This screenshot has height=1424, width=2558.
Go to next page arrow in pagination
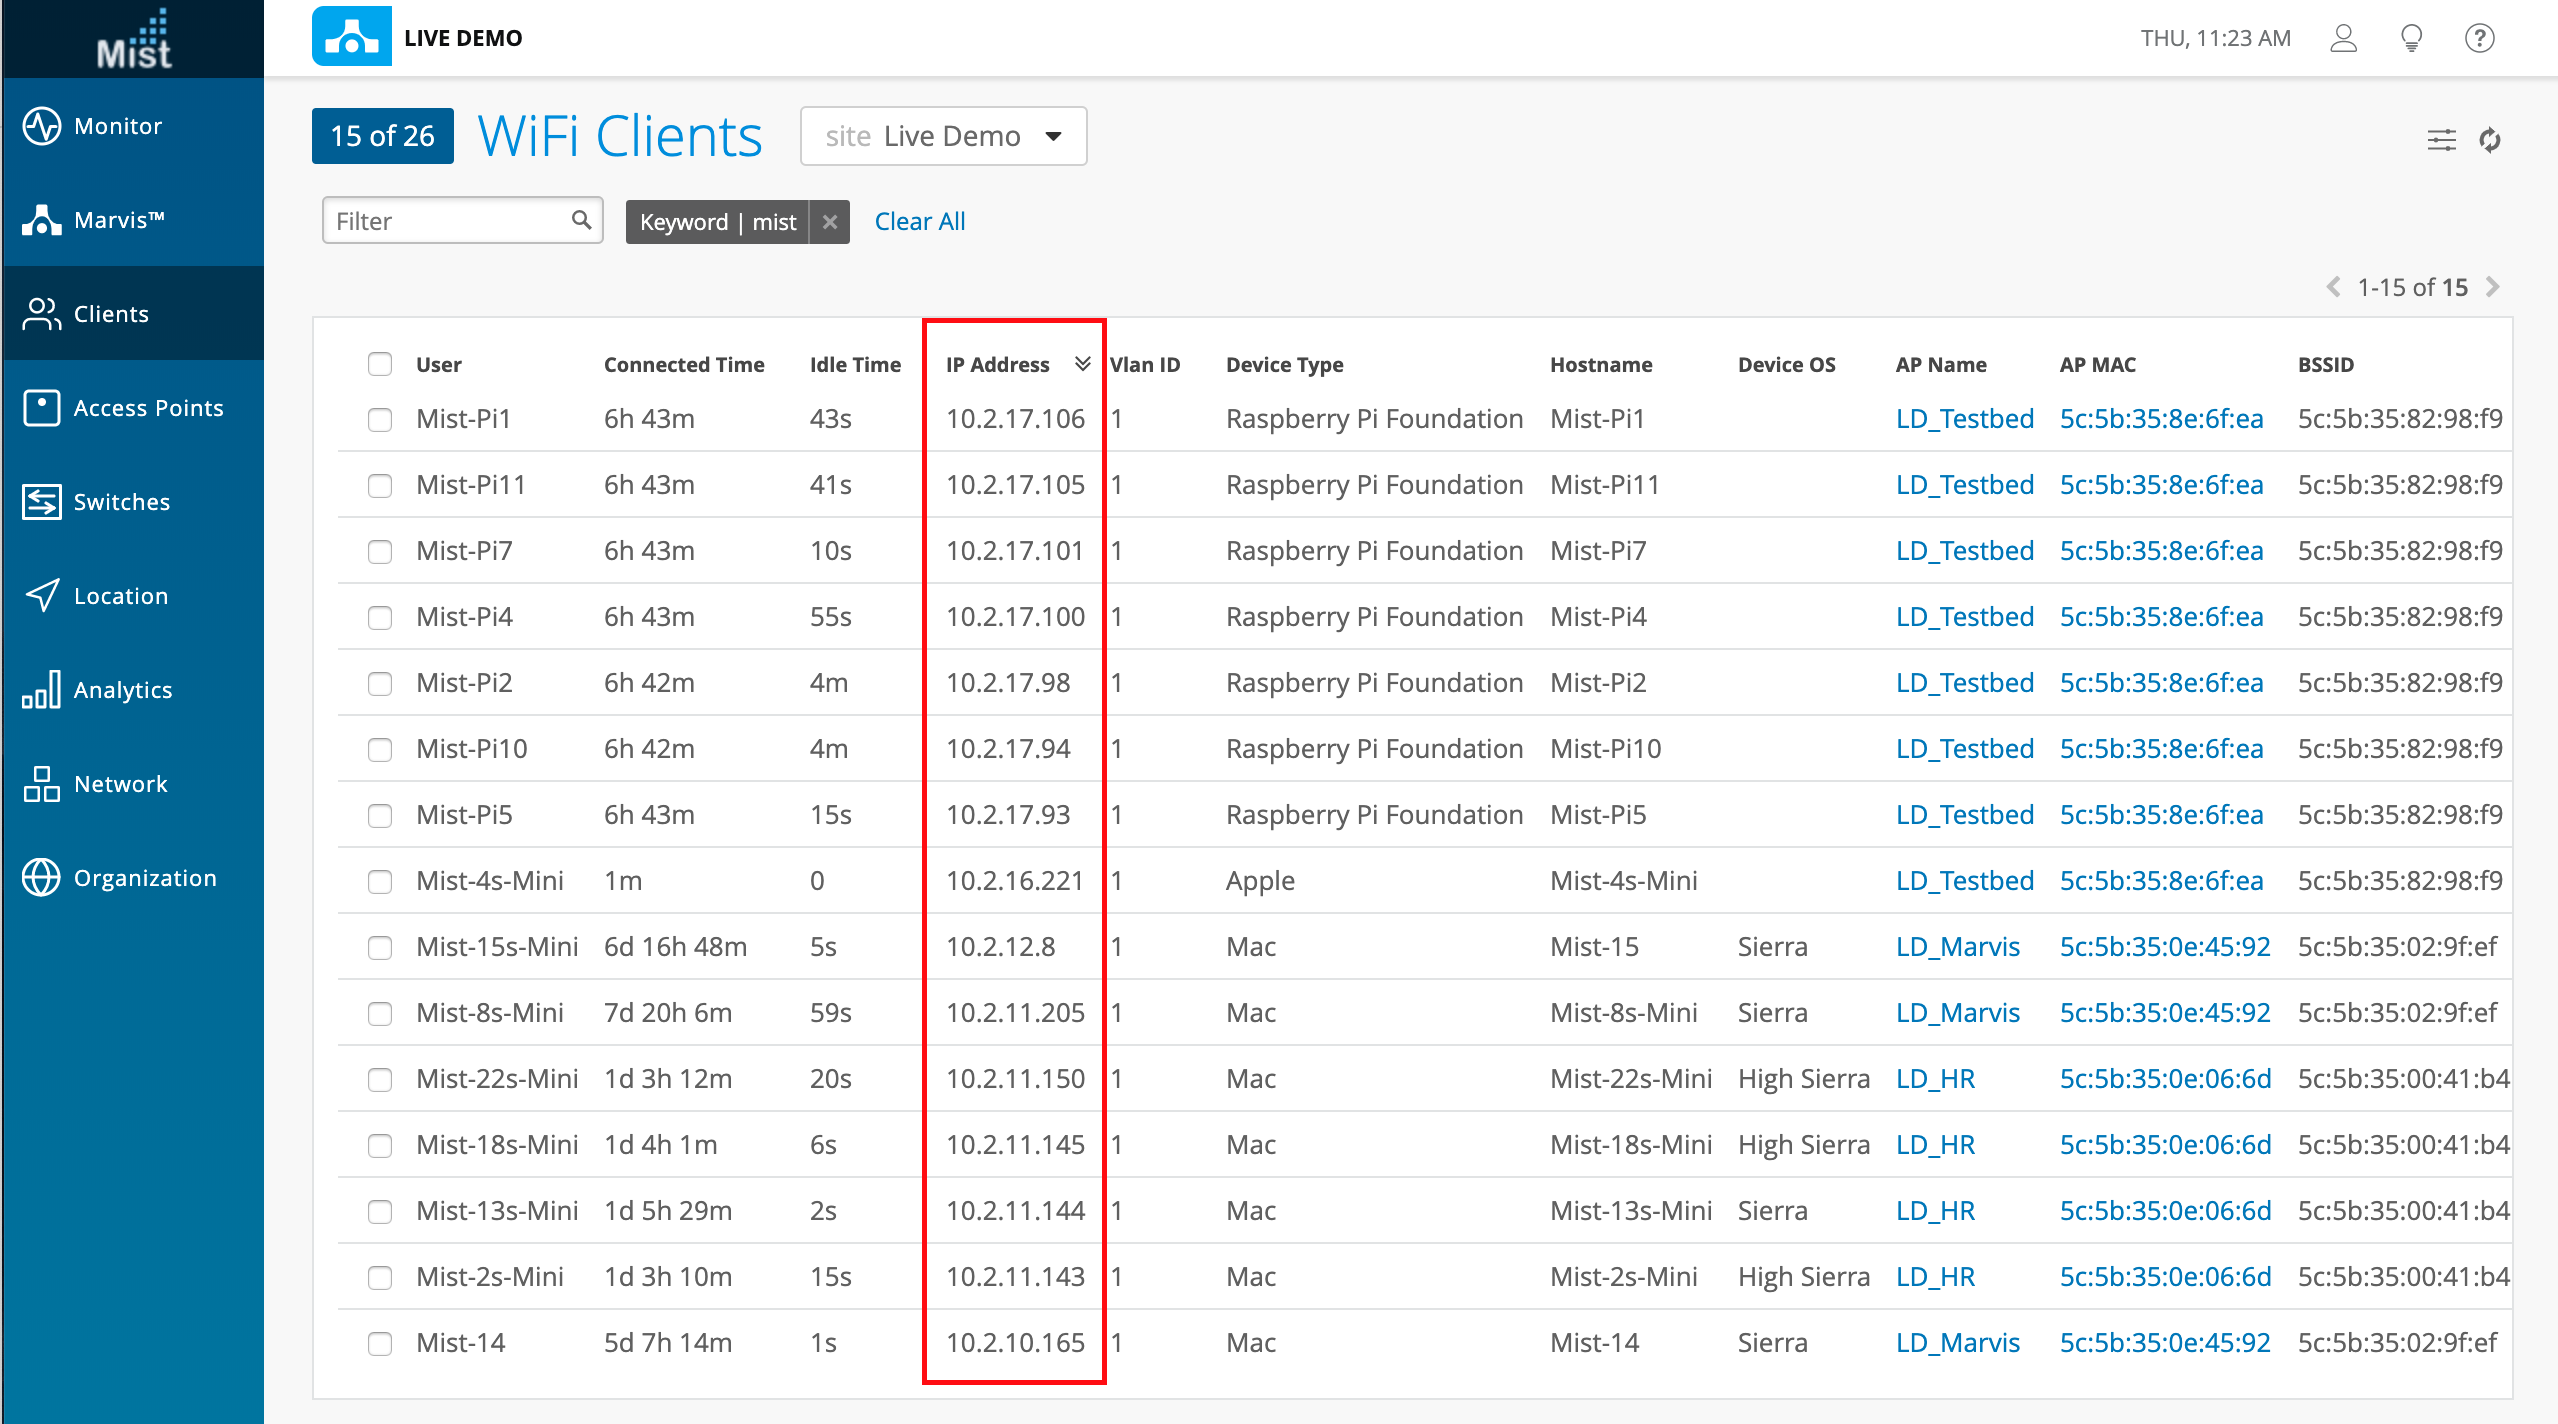coord(2493,287)
